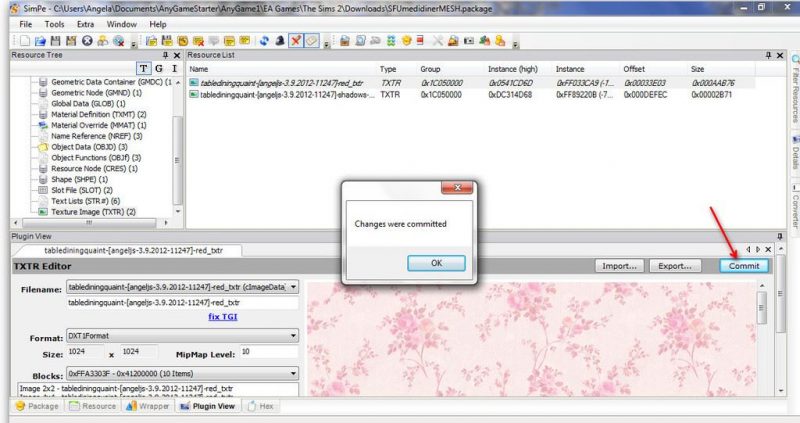Go to the previous plugin tab arrow
This screenshot has width=800, height=423.
(x=748, y=250)
